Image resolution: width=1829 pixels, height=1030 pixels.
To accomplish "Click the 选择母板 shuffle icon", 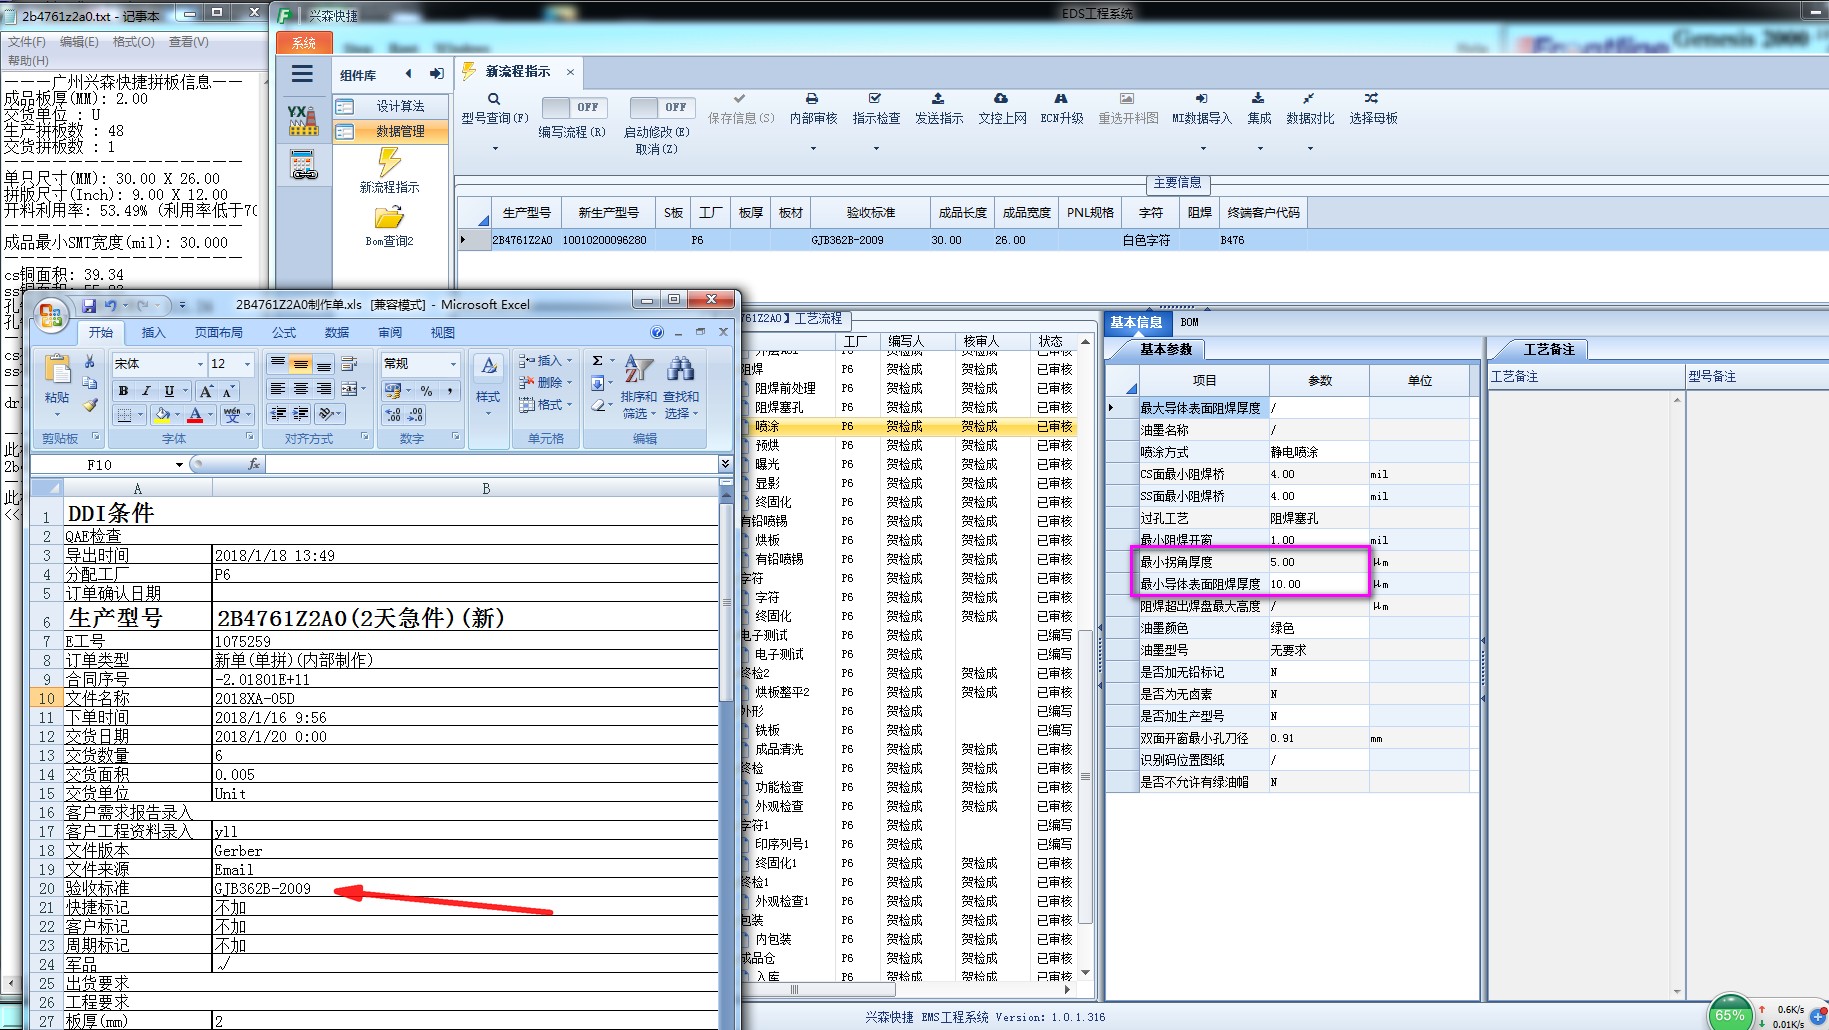I will (1372, 99).
